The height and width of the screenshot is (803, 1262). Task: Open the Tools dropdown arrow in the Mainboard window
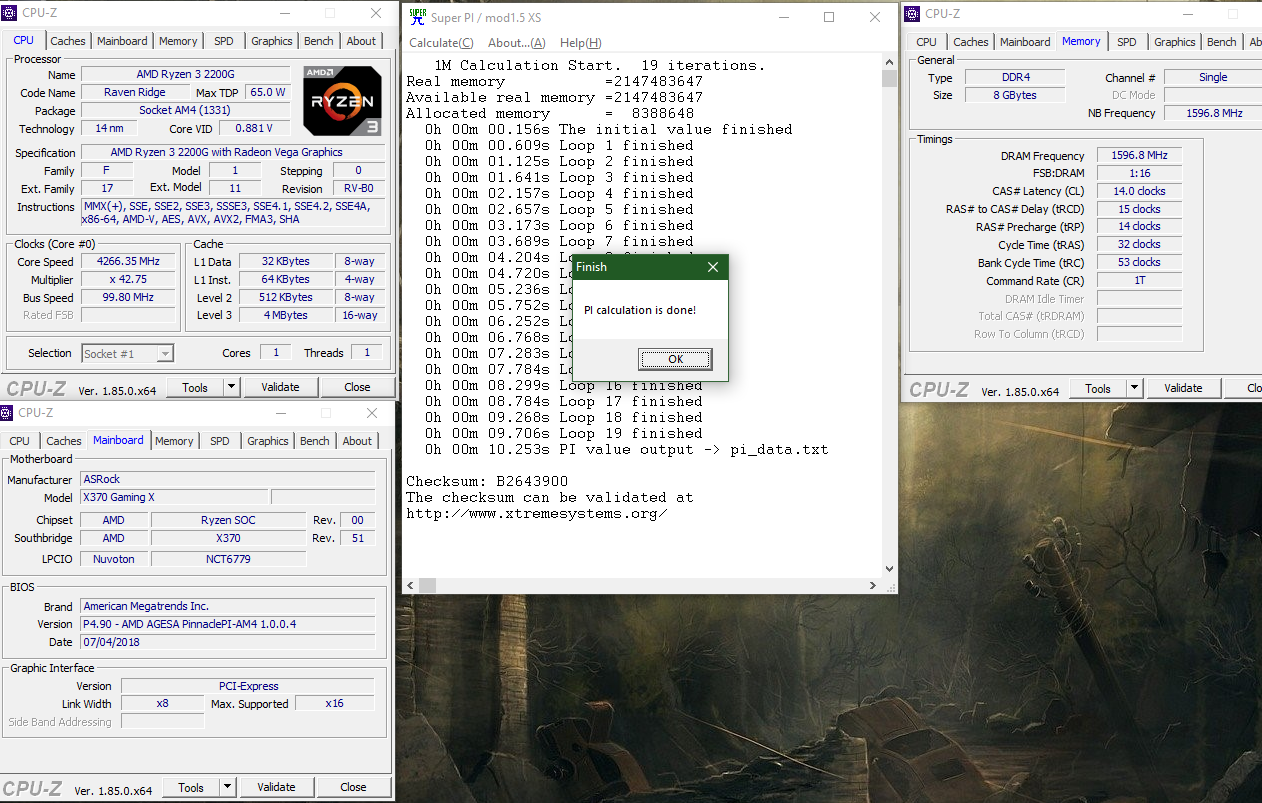pos(227,787)
